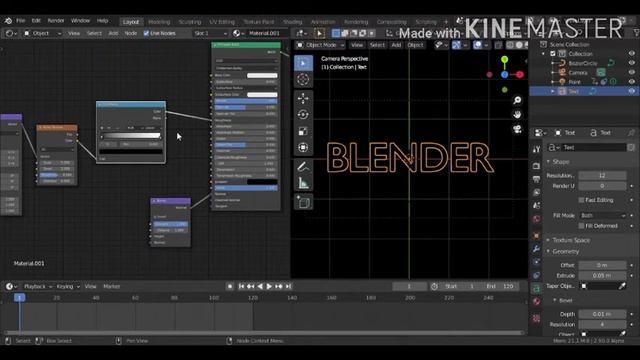This screenshot has width=640, height=360.
Task: Click the red X axis gizmo handle
Action: (520, 74)
